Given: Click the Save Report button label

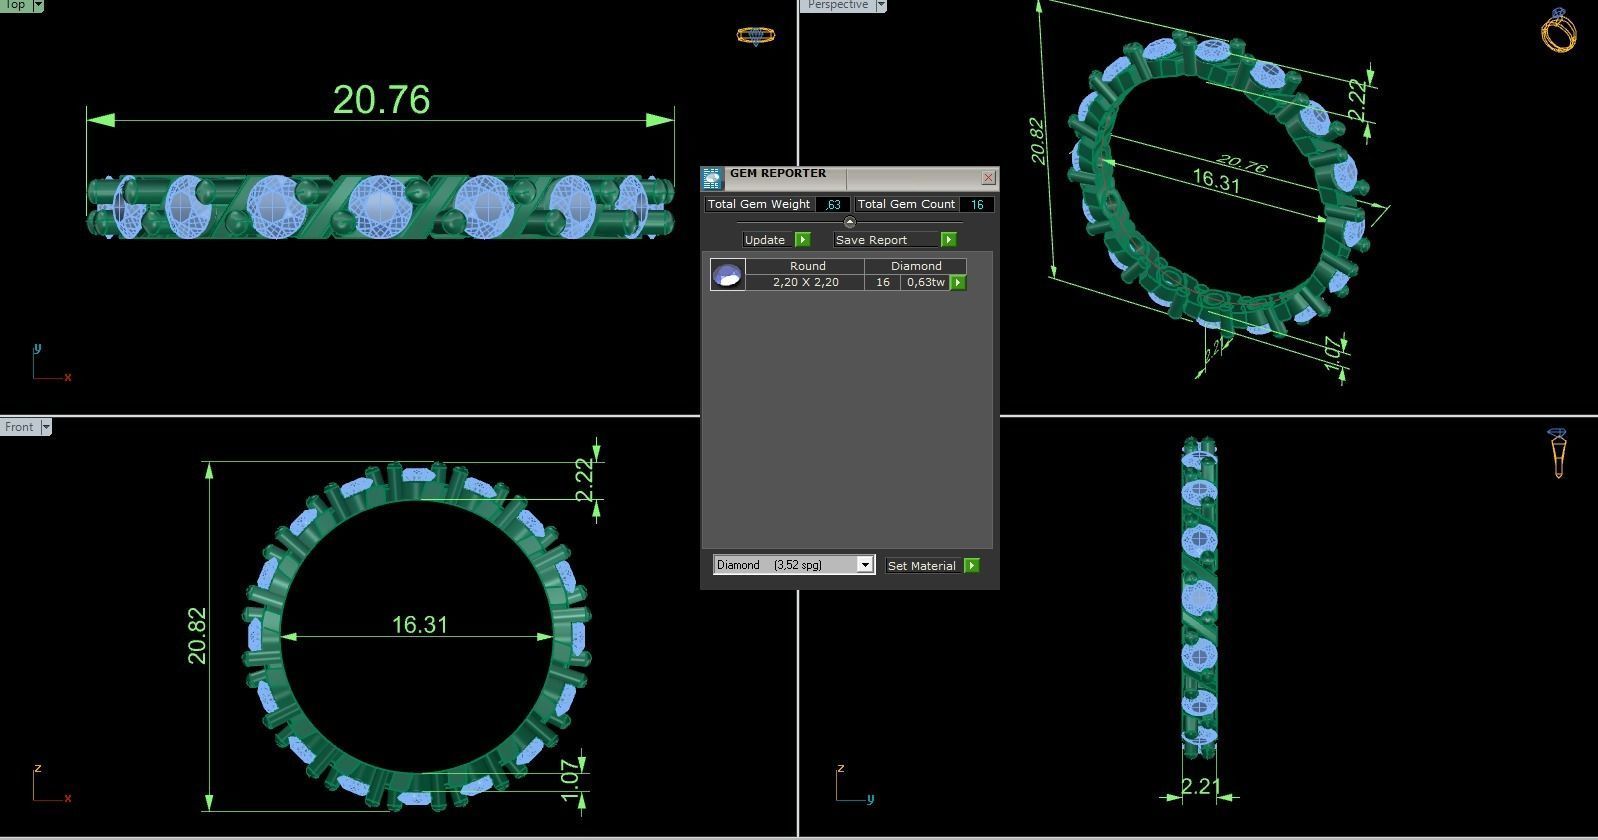Looking at the screenshot, I should (887, 240).
